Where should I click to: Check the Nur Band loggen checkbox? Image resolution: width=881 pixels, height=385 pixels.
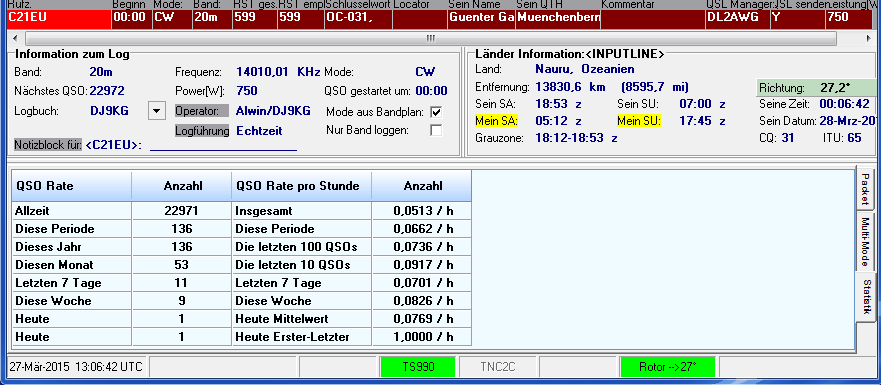[435, 130]
